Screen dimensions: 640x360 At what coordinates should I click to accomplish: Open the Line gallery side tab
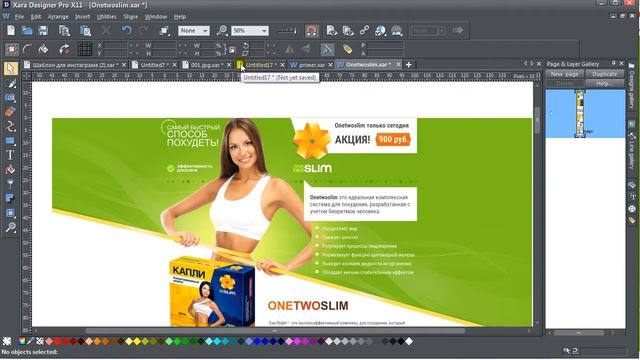[632, 151]
